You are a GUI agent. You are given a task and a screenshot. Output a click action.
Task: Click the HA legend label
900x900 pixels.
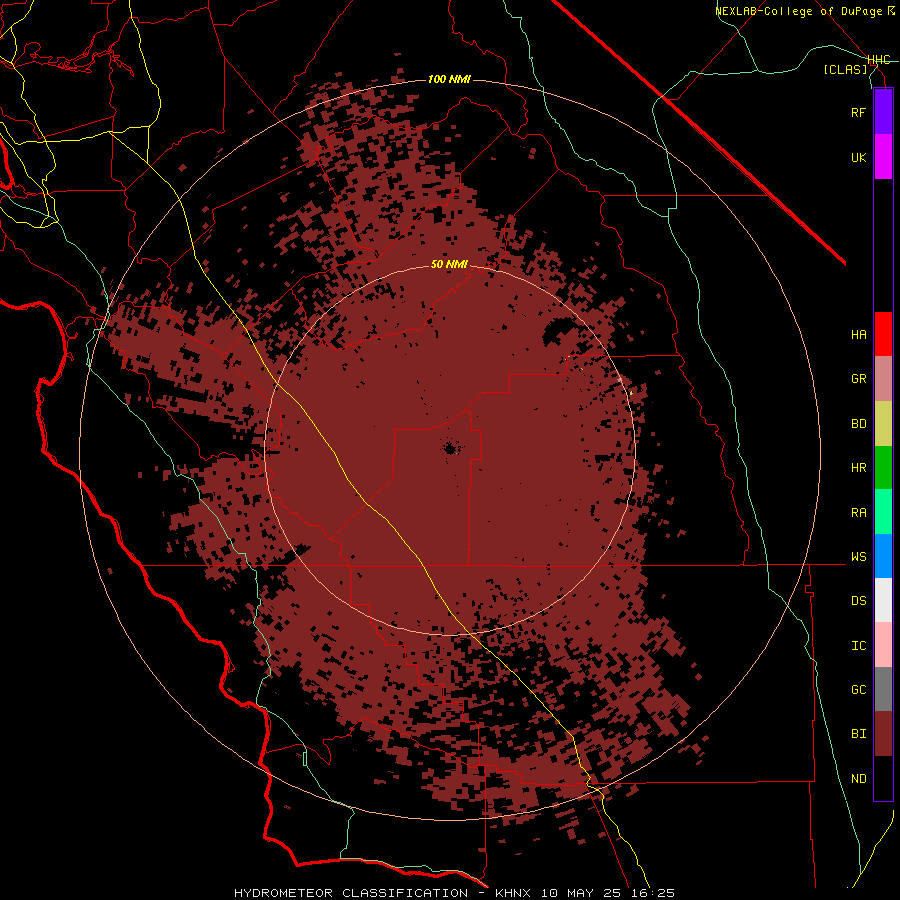click(859, 335)
